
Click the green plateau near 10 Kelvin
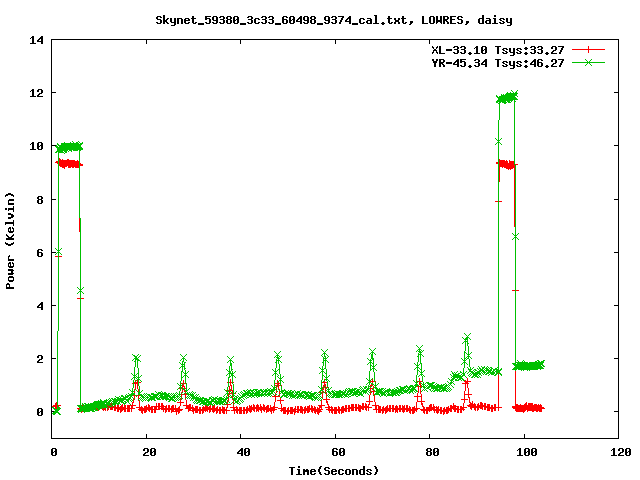[x=69, y=147]
